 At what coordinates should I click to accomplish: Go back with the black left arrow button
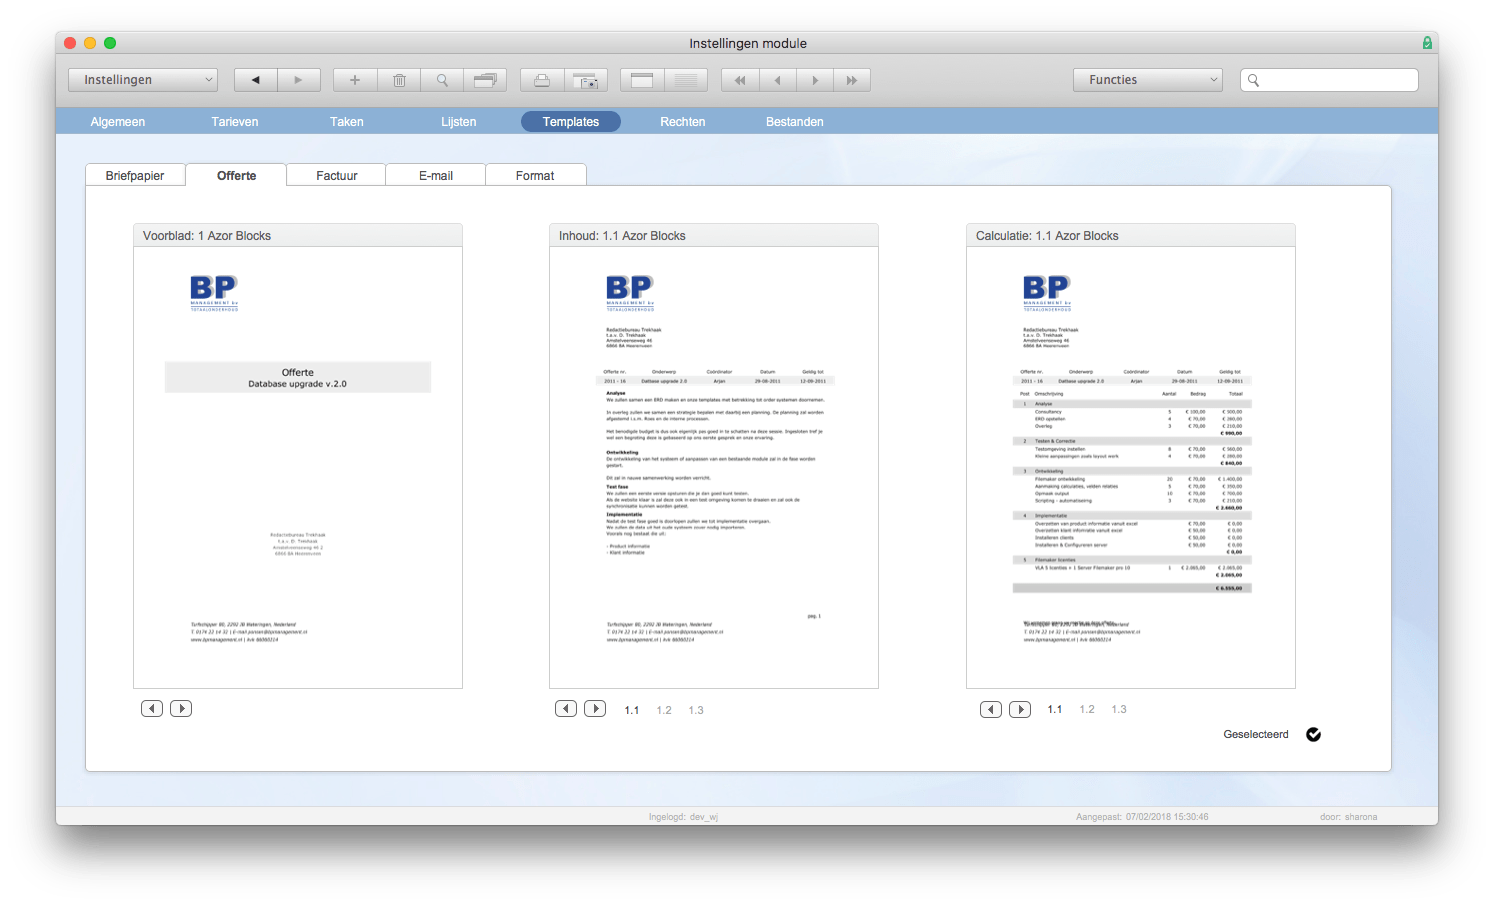[x=256, y=80]
